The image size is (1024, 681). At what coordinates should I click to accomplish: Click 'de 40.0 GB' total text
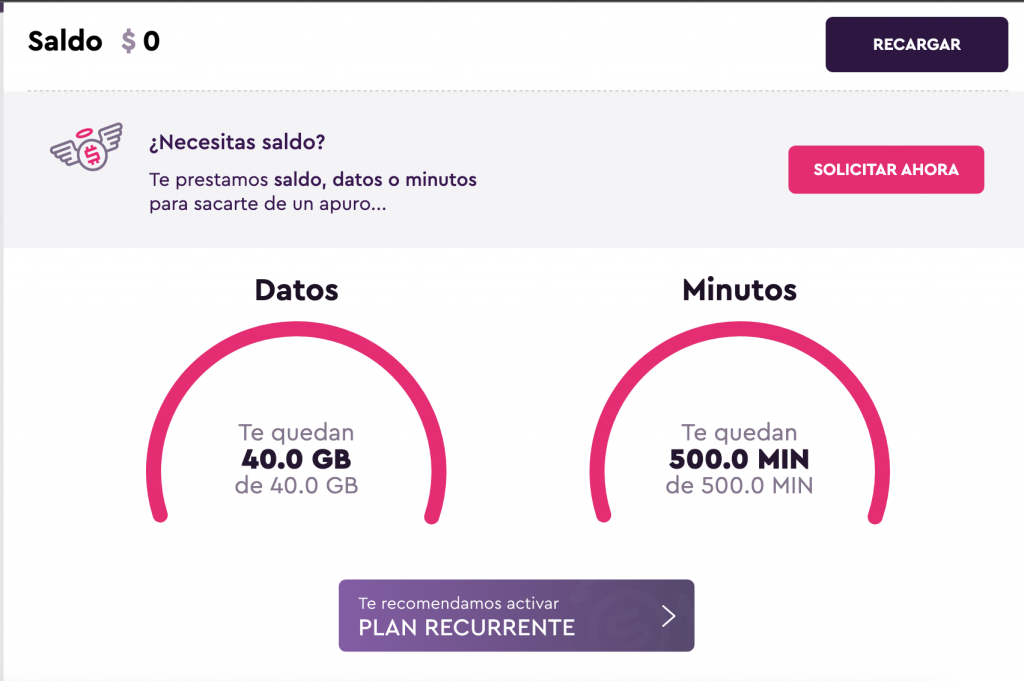[x=296, y=486]
